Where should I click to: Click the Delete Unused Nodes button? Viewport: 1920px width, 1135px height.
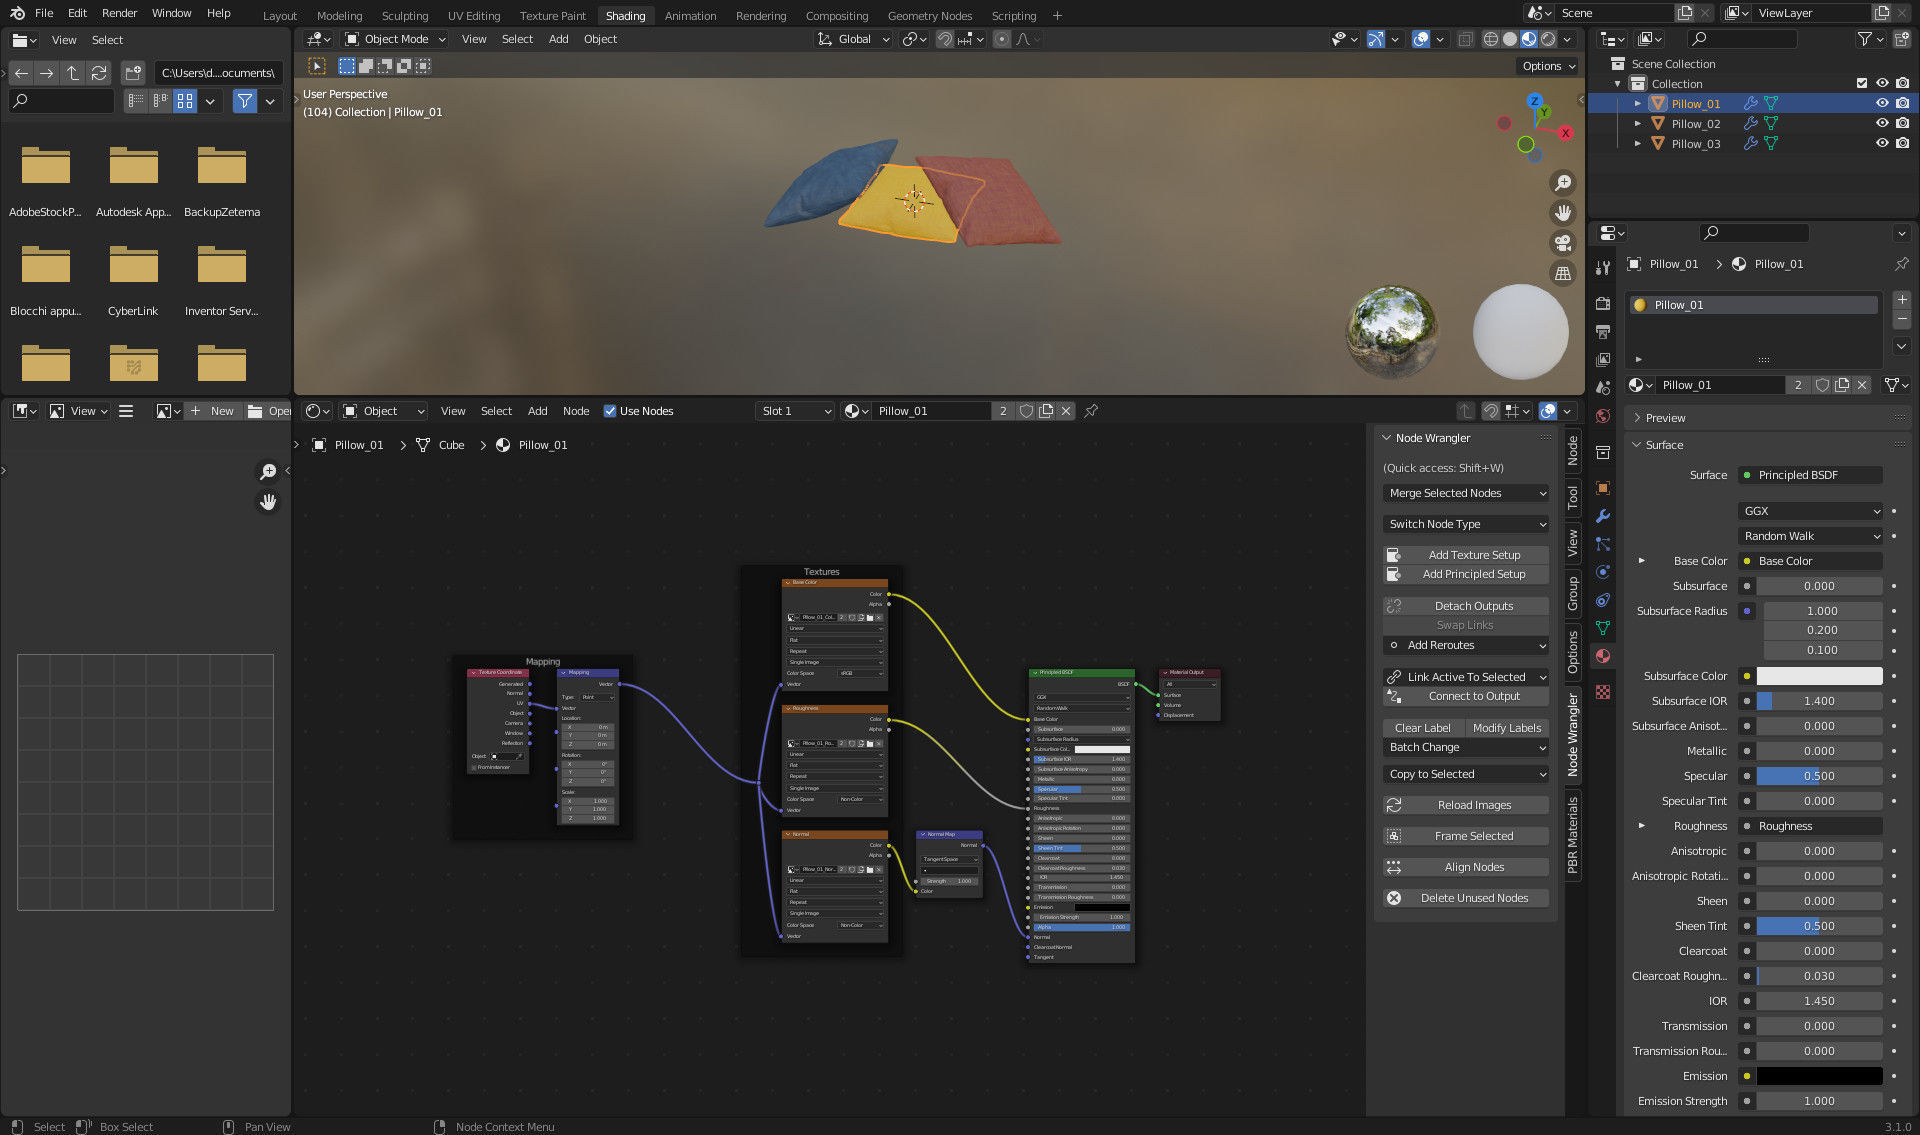(x=1473, y=898)
